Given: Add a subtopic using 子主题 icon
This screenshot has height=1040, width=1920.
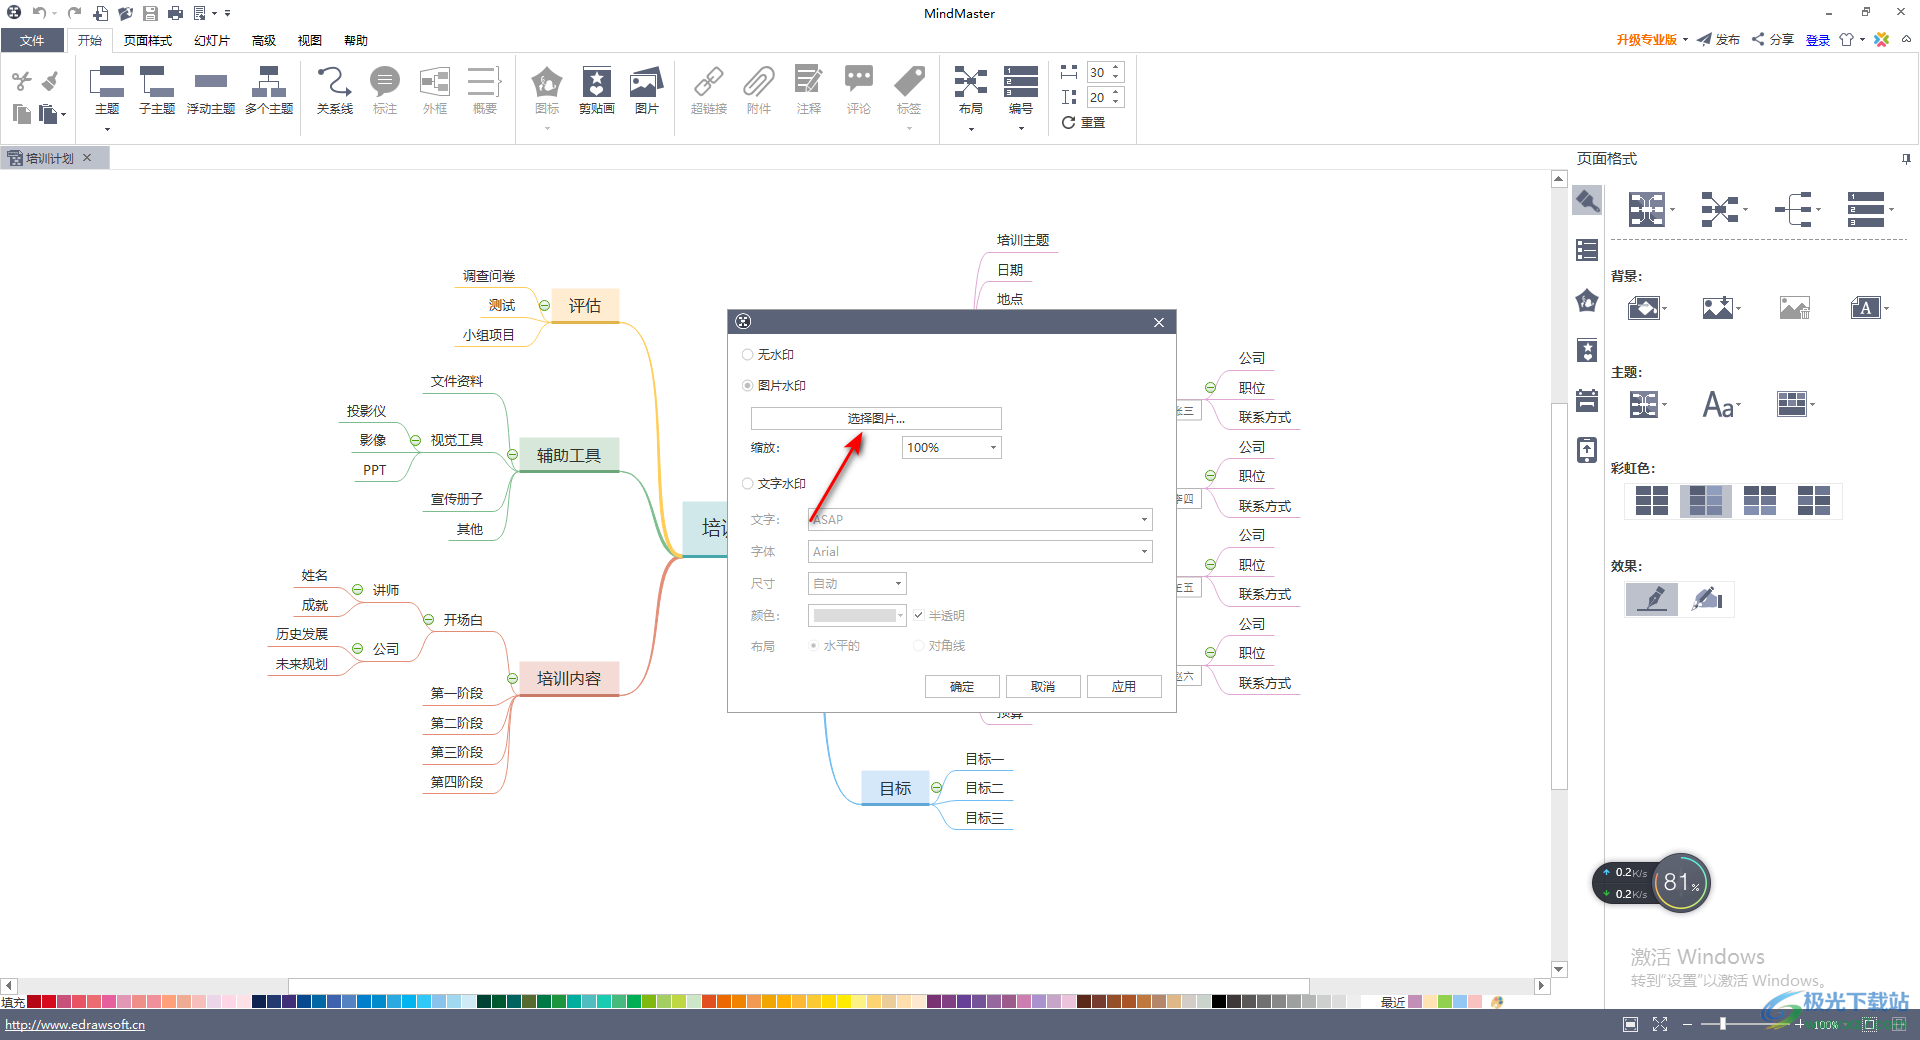Looking at the screenshot, I should tap(157, 90).
